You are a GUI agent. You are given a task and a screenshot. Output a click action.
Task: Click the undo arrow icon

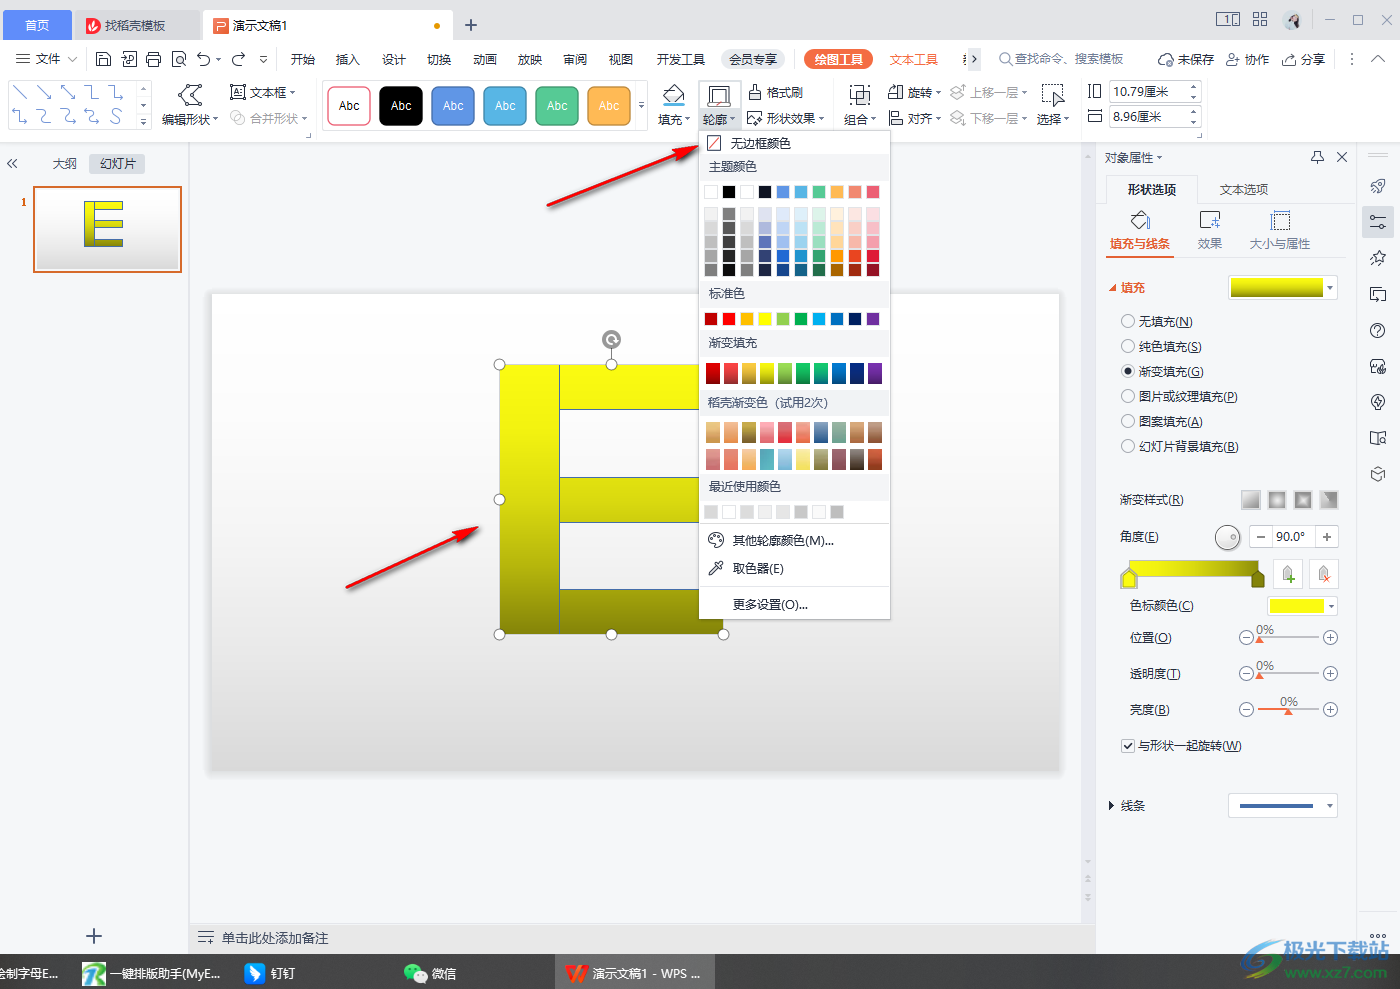[204, 59]
